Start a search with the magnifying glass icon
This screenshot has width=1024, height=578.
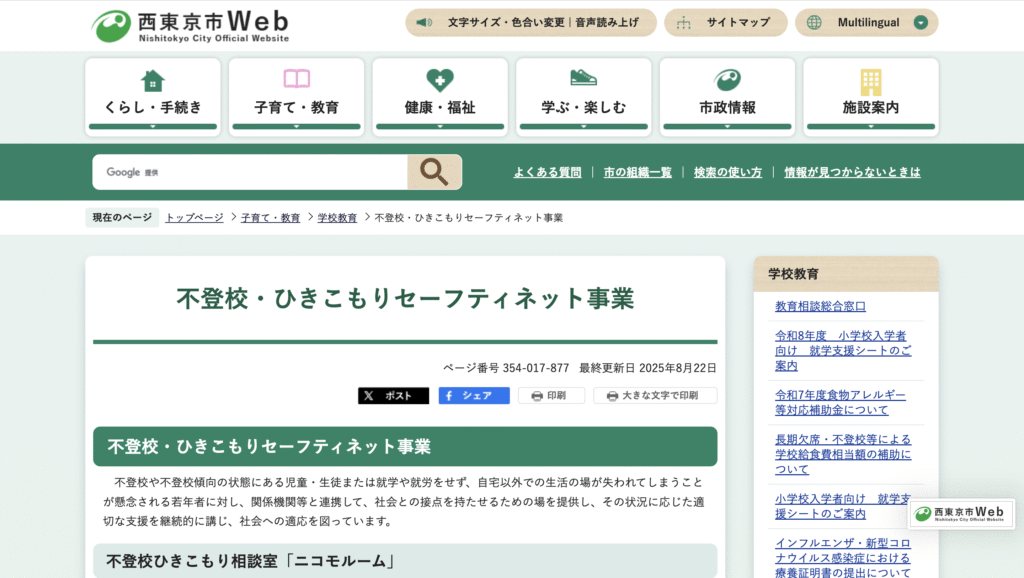point(434,172)
